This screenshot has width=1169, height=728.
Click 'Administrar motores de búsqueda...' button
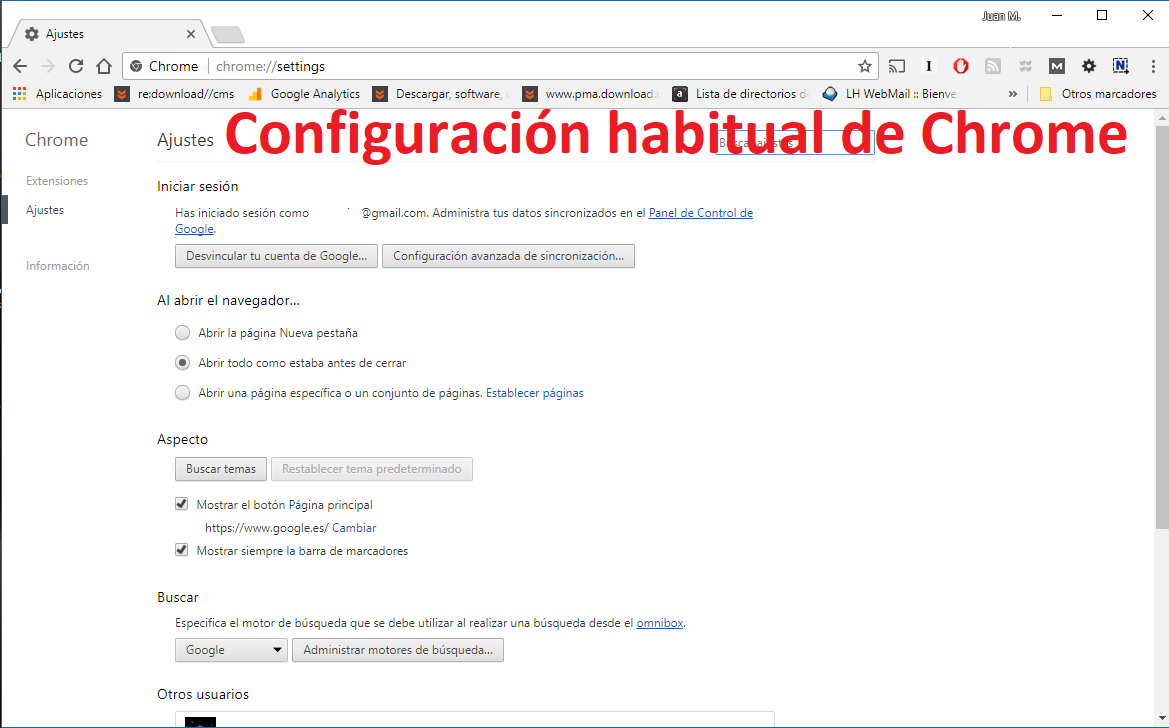pyautogui.click(x=397, y=650)
